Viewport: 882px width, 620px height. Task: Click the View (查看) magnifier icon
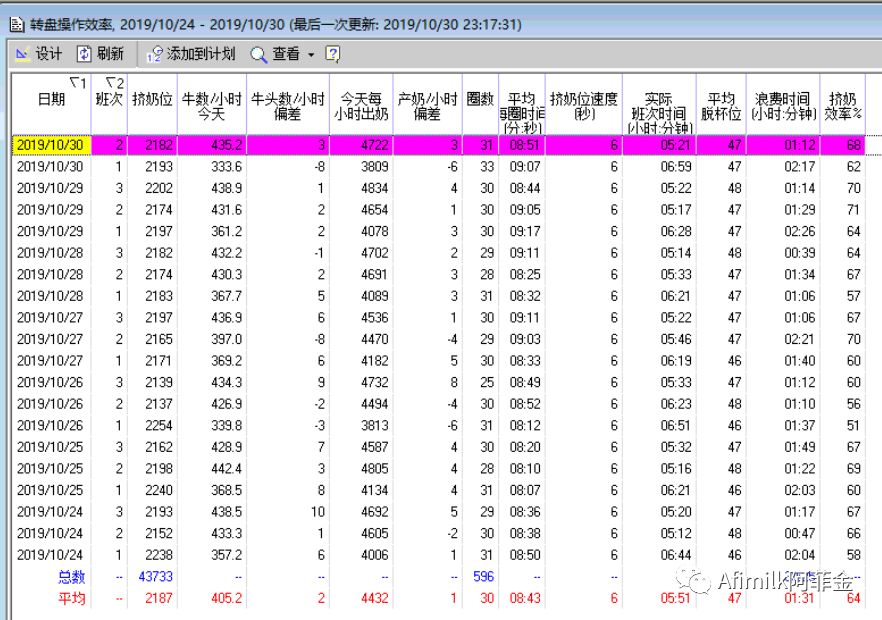[x=259, y=54]
